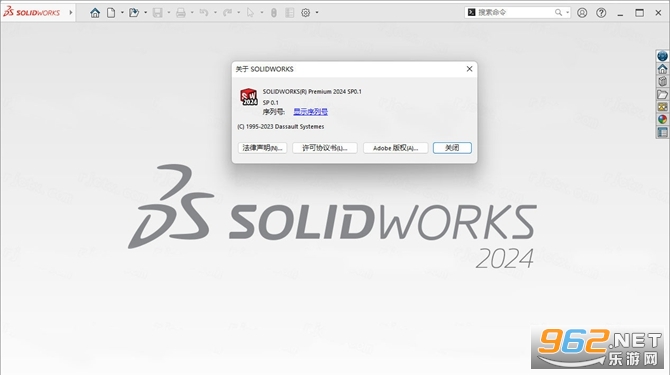The width and height of the screenshot is (670, 375).
Task: Open dropdown arrow next to New icon
Action: click(x=122, y=13)
